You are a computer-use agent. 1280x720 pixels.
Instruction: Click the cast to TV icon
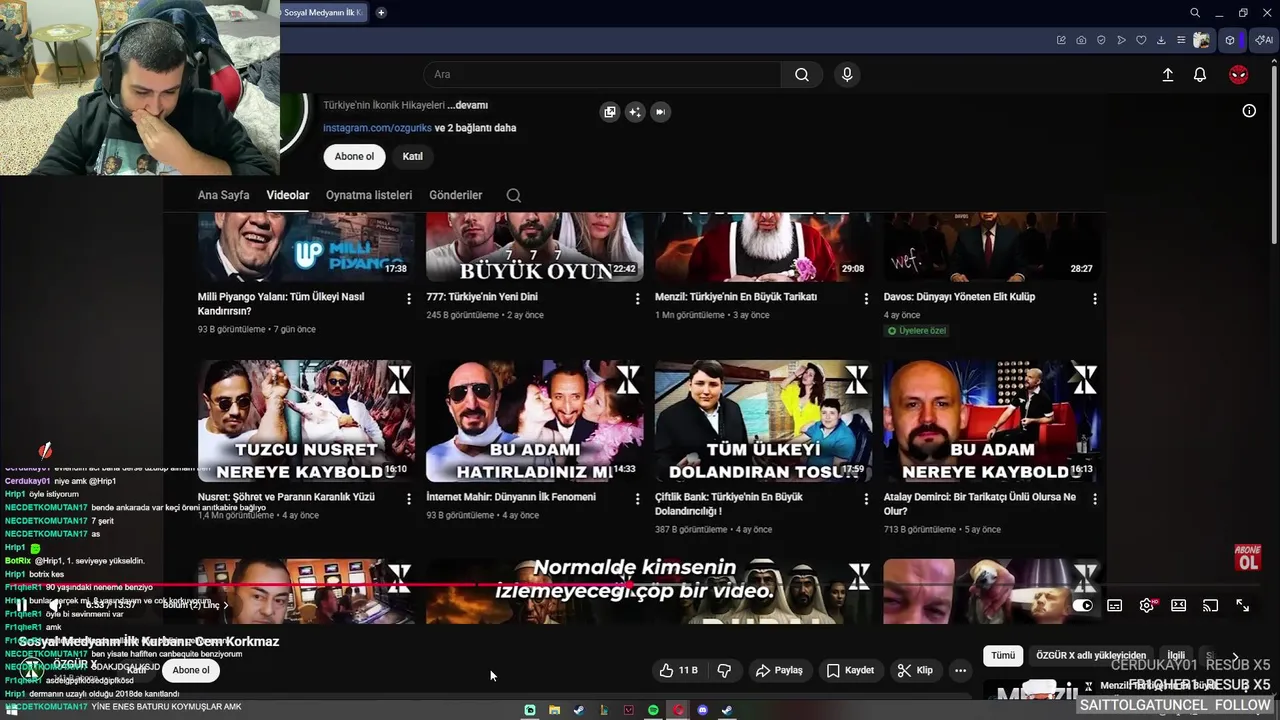tap(1210, 605)
